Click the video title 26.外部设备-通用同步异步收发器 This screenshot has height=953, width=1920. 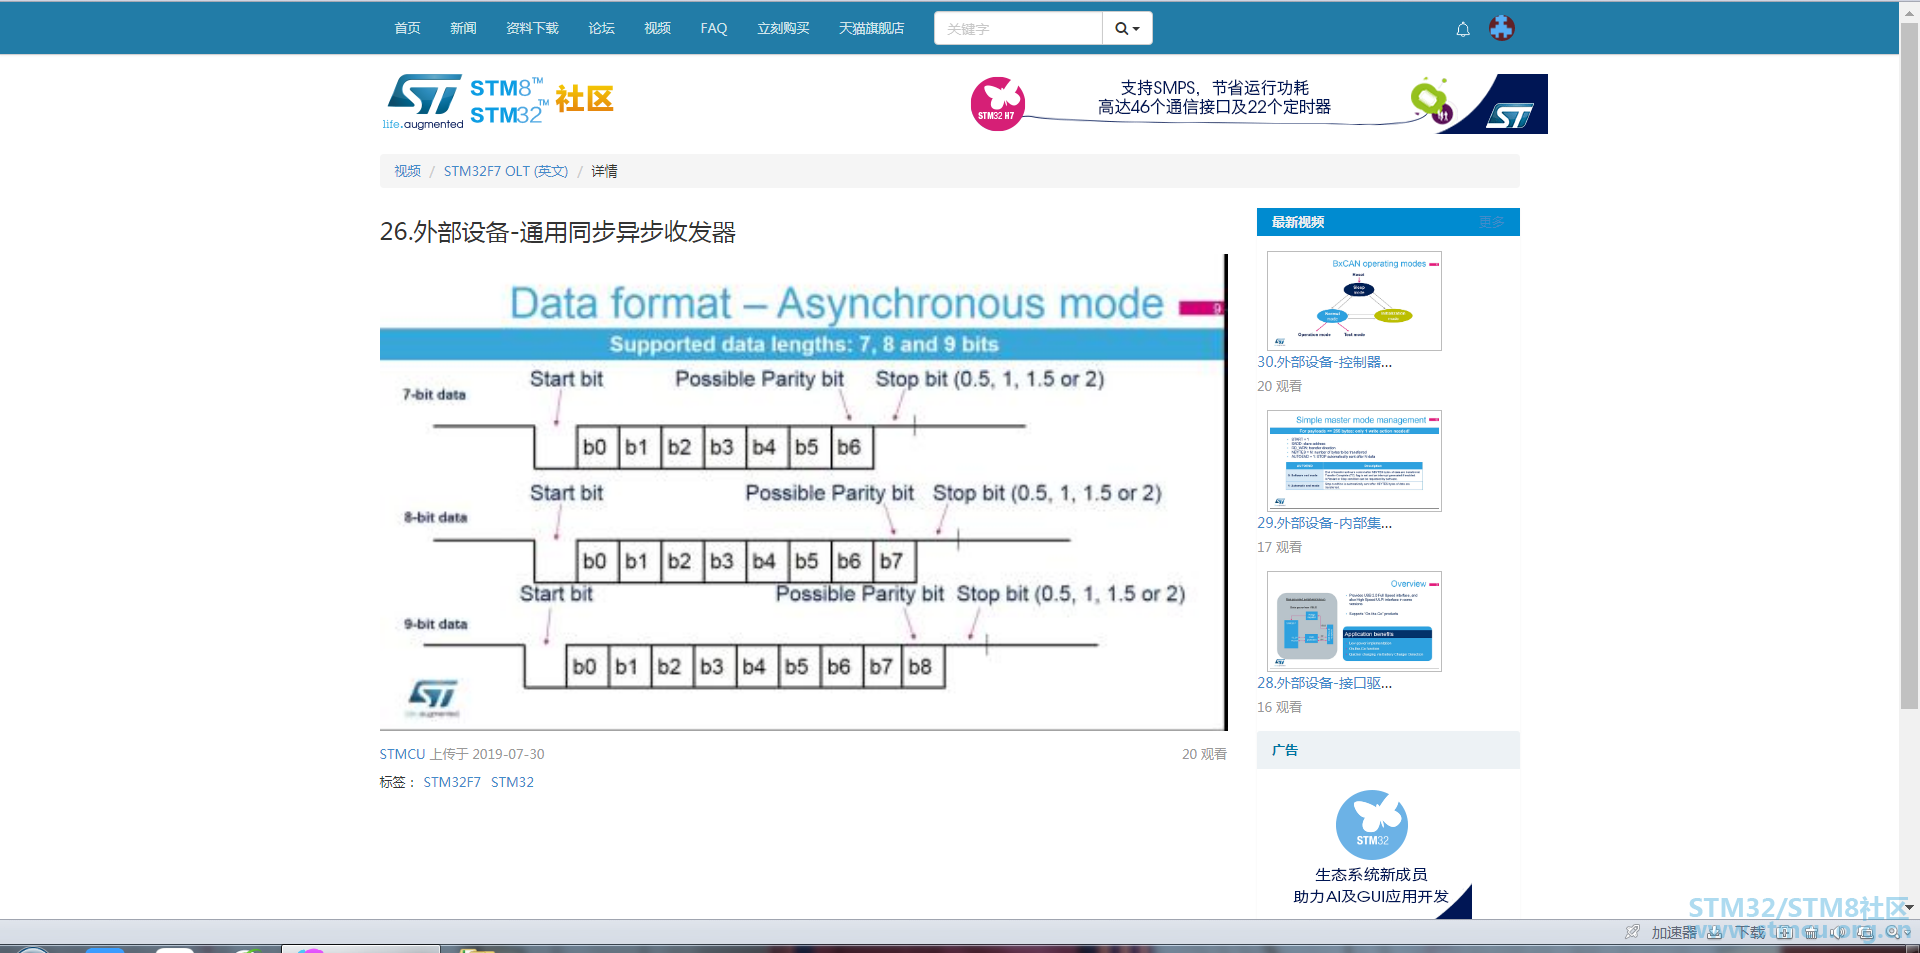click(x=558, y=232)
